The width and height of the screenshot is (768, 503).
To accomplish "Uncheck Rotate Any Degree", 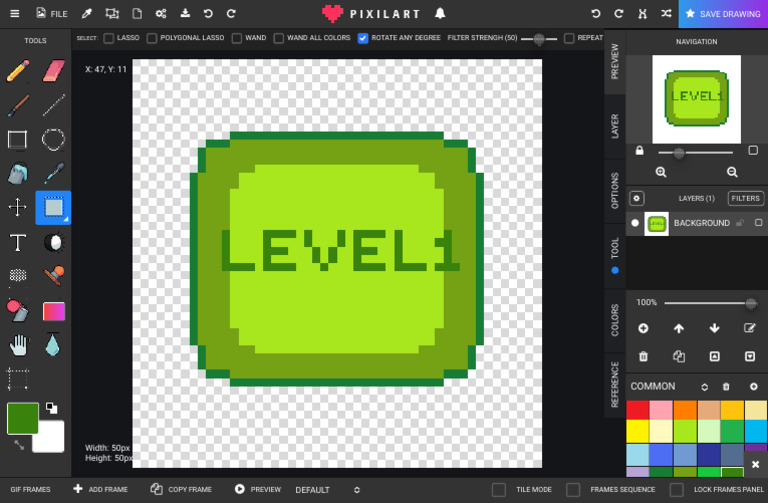I will tap(363, 38).
